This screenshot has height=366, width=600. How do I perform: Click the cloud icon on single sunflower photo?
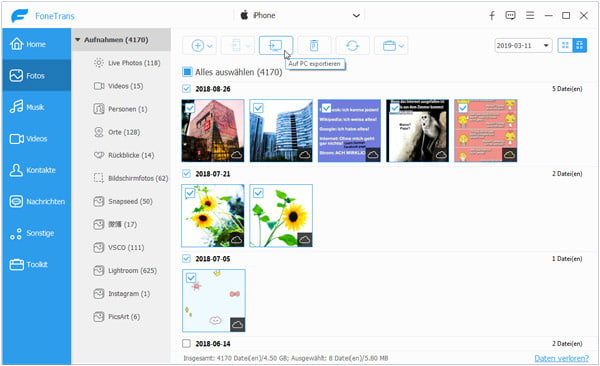pyautogui.click(x=305, y=240)
